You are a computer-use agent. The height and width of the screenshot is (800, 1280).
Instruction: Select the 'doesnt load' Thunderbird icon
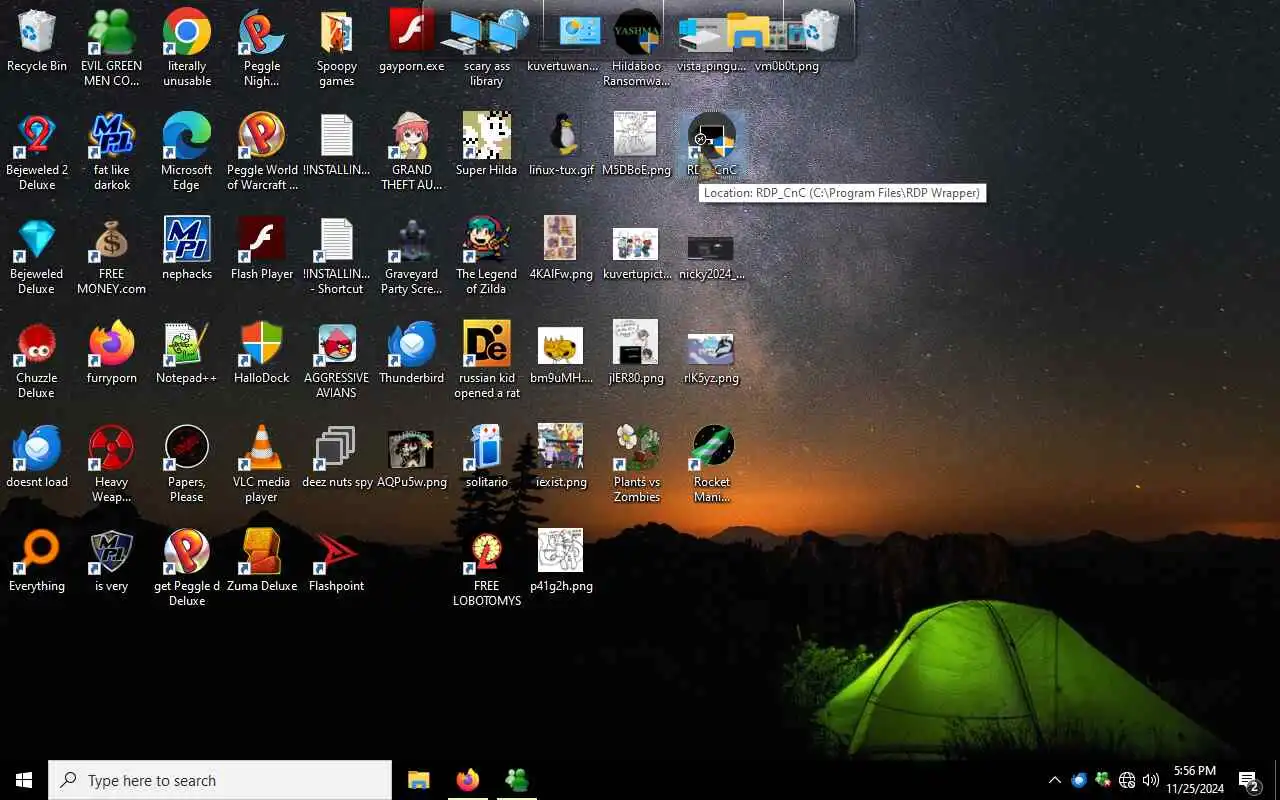point(37,456)
